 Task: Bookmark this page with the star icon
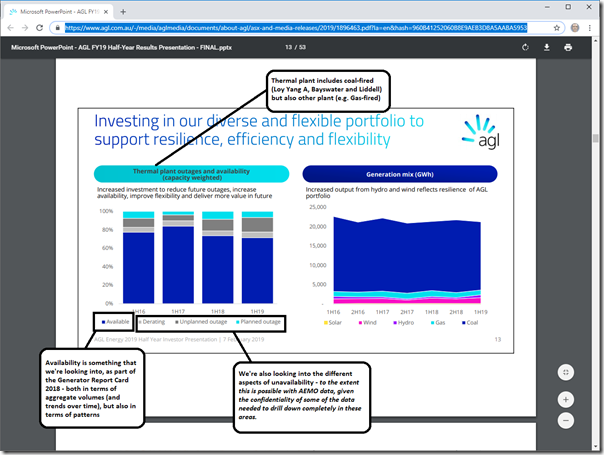coord(557,28)
